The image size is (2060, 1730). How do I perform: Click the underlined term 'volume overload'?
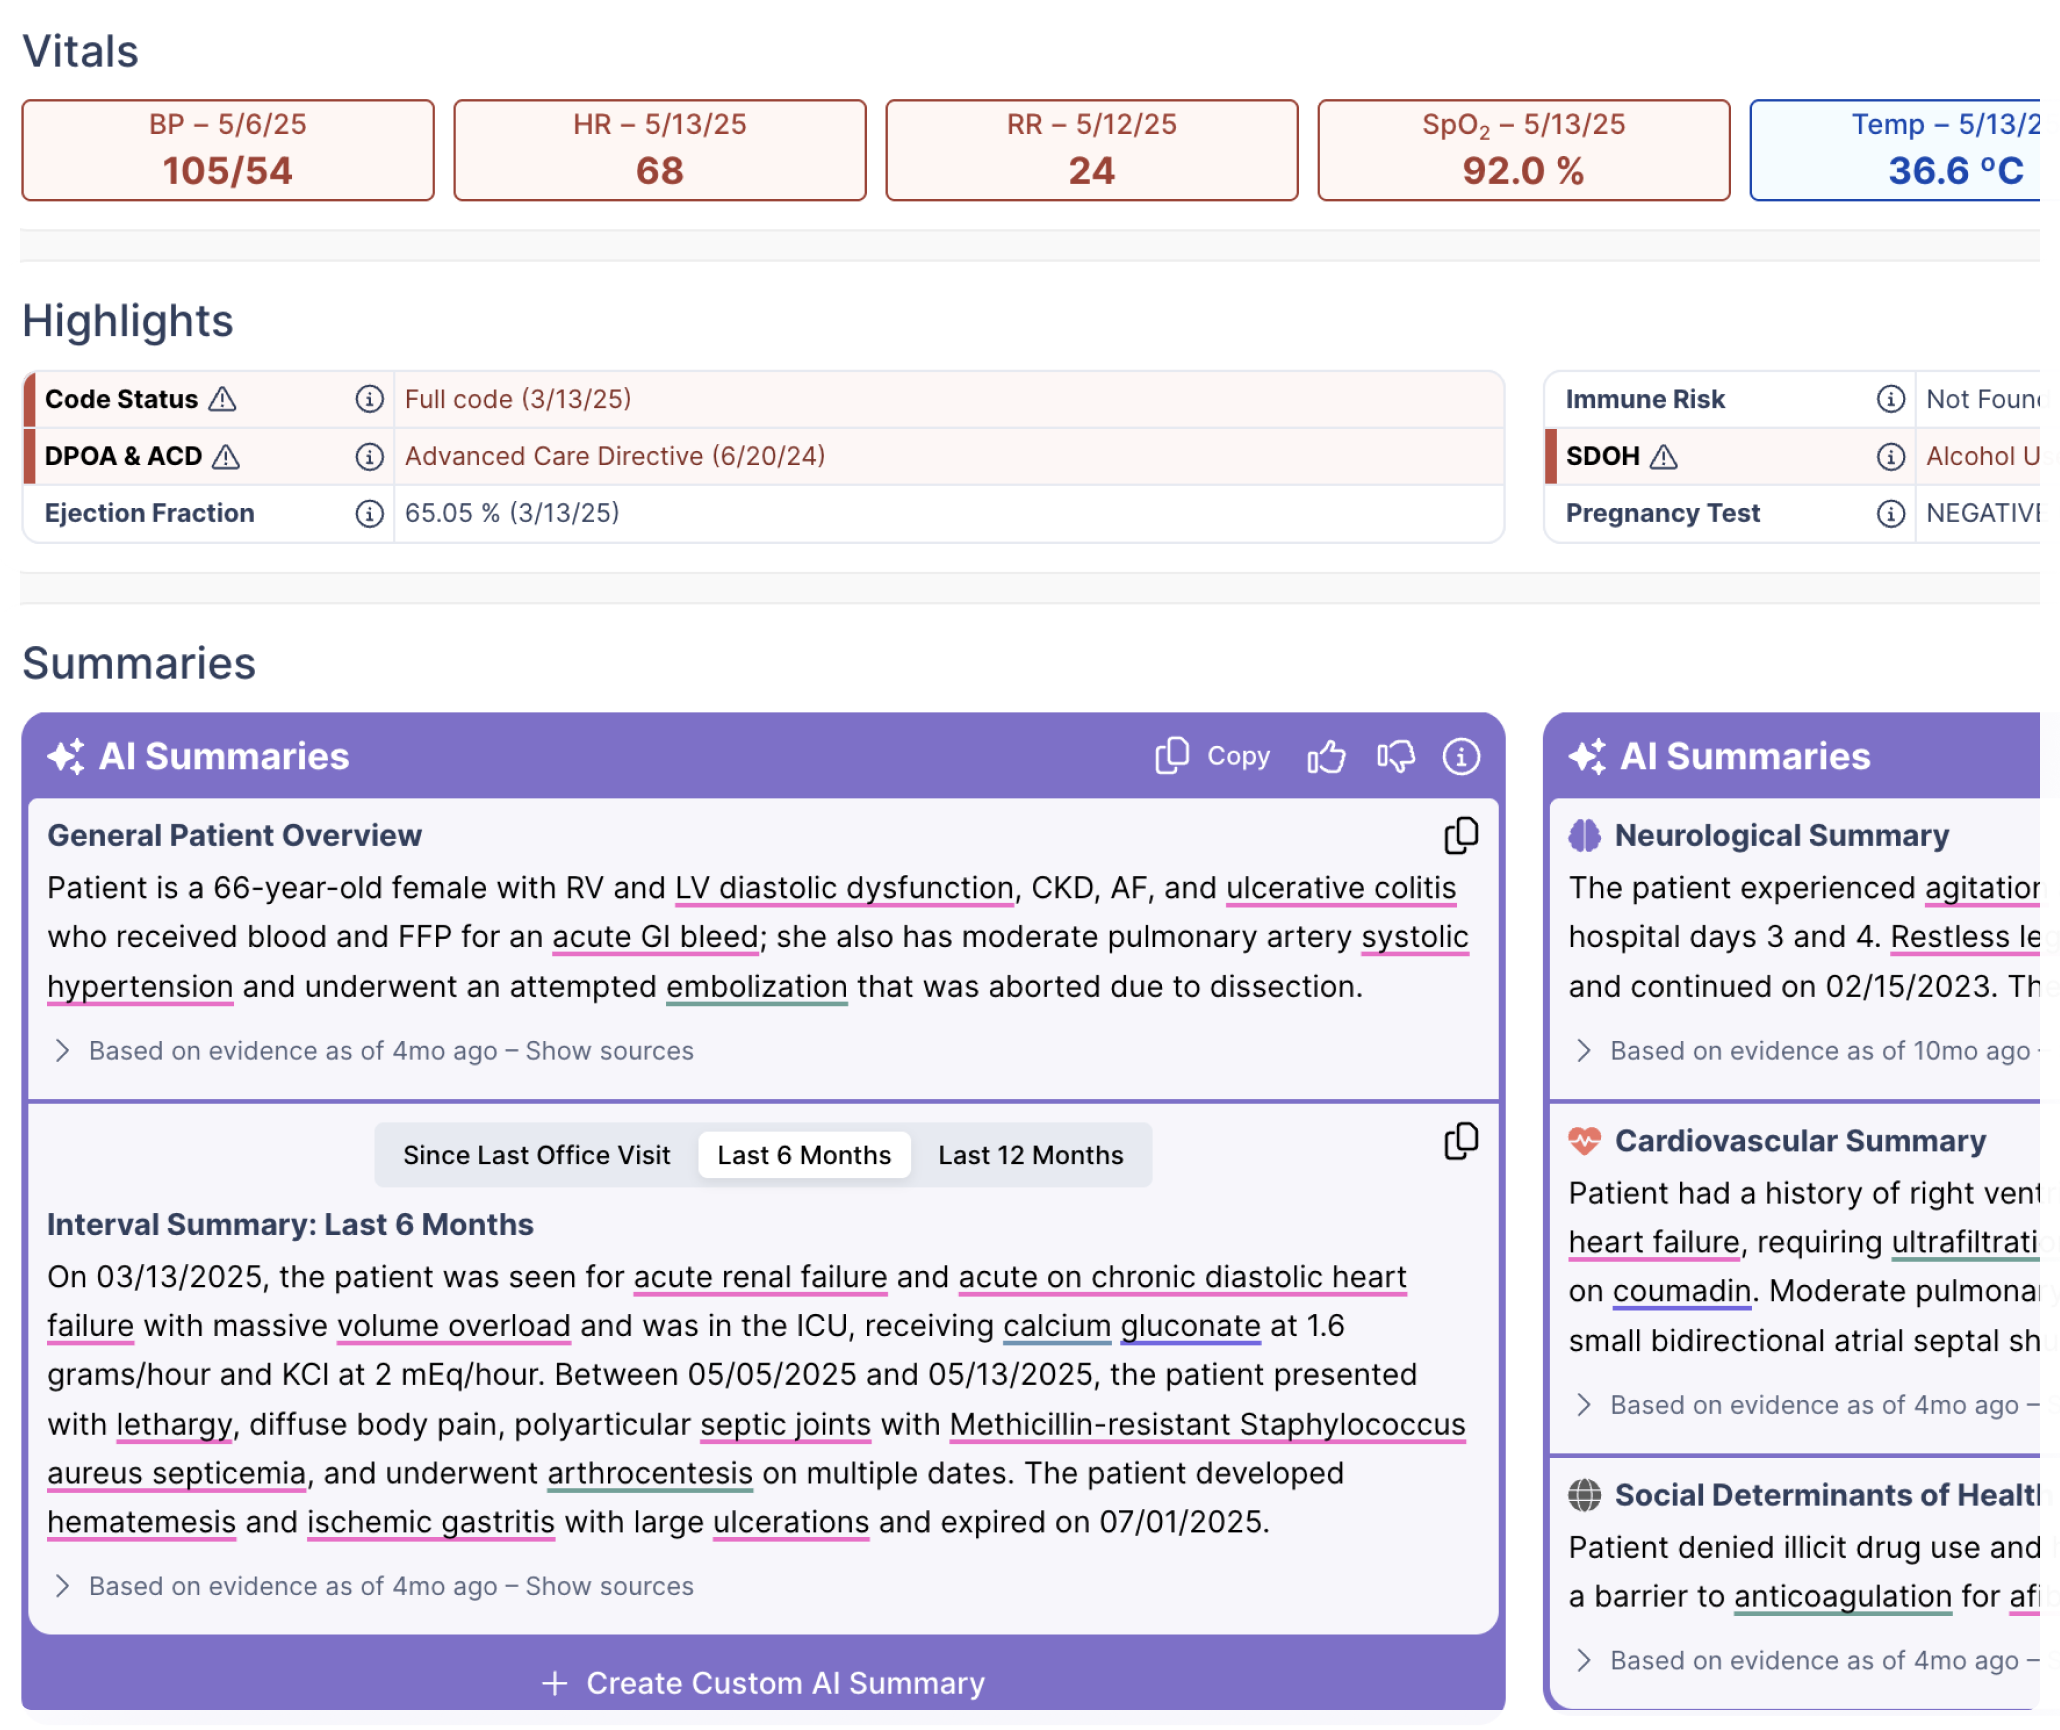[453, 1325]
